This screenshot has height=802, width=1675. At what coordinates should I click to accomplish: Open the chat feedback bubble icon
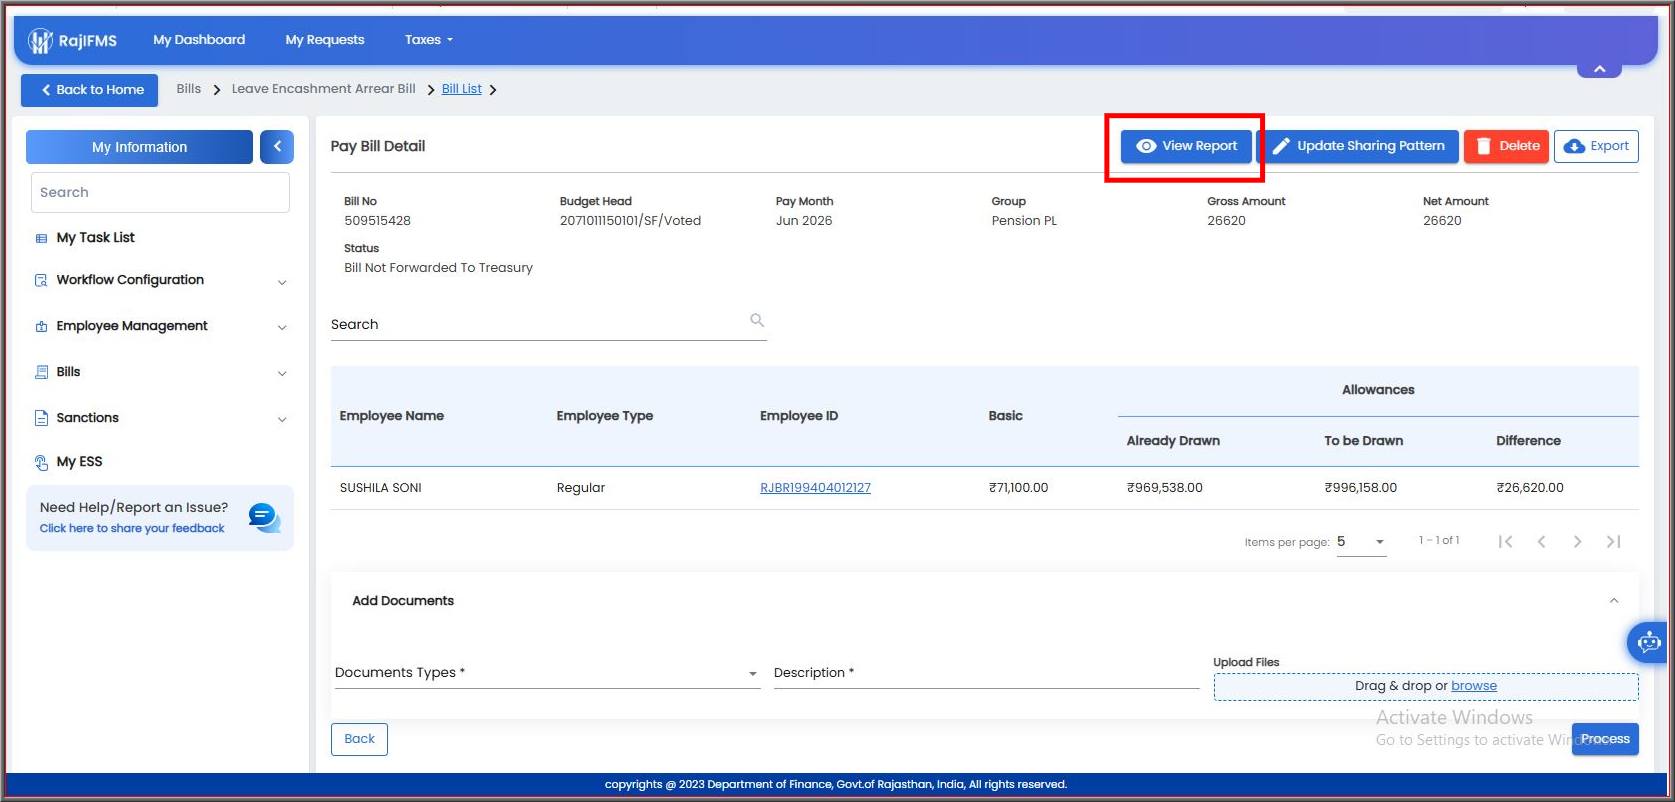264,517
